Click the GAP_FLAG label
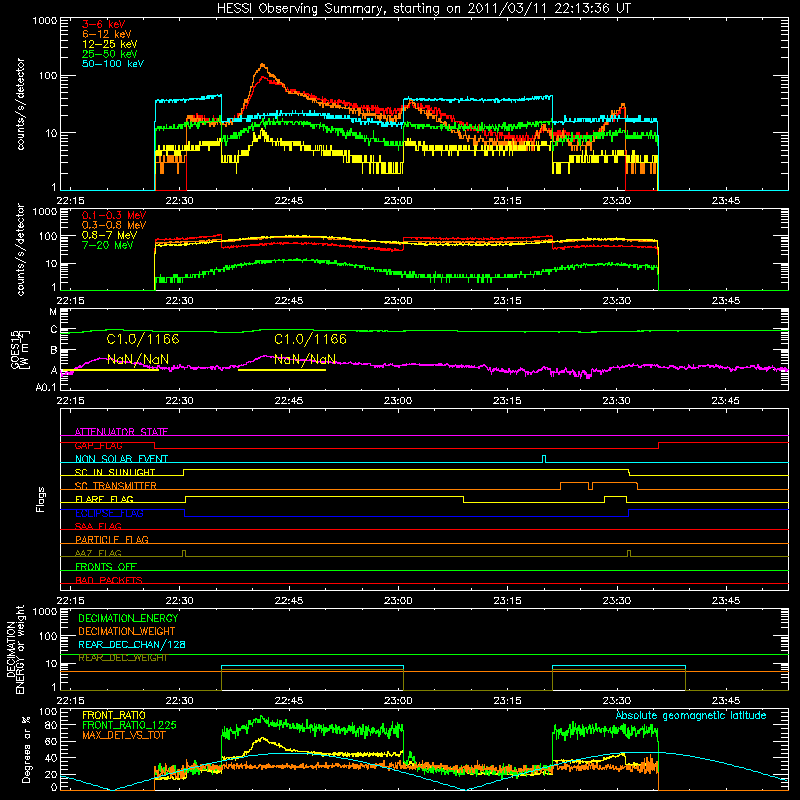 [x=98, y=445]
